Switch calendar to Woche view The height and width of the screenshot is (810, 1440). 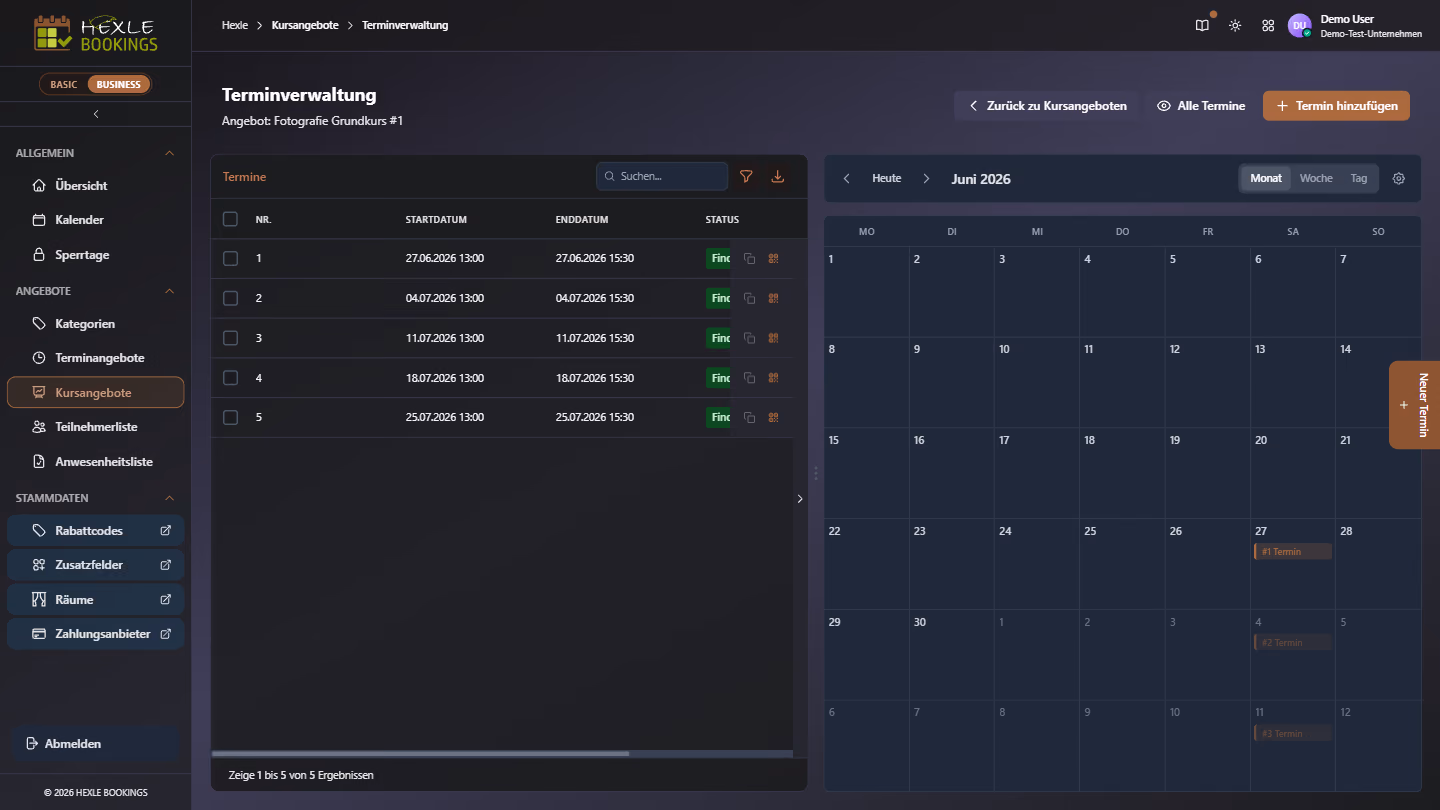(1316, 178)
